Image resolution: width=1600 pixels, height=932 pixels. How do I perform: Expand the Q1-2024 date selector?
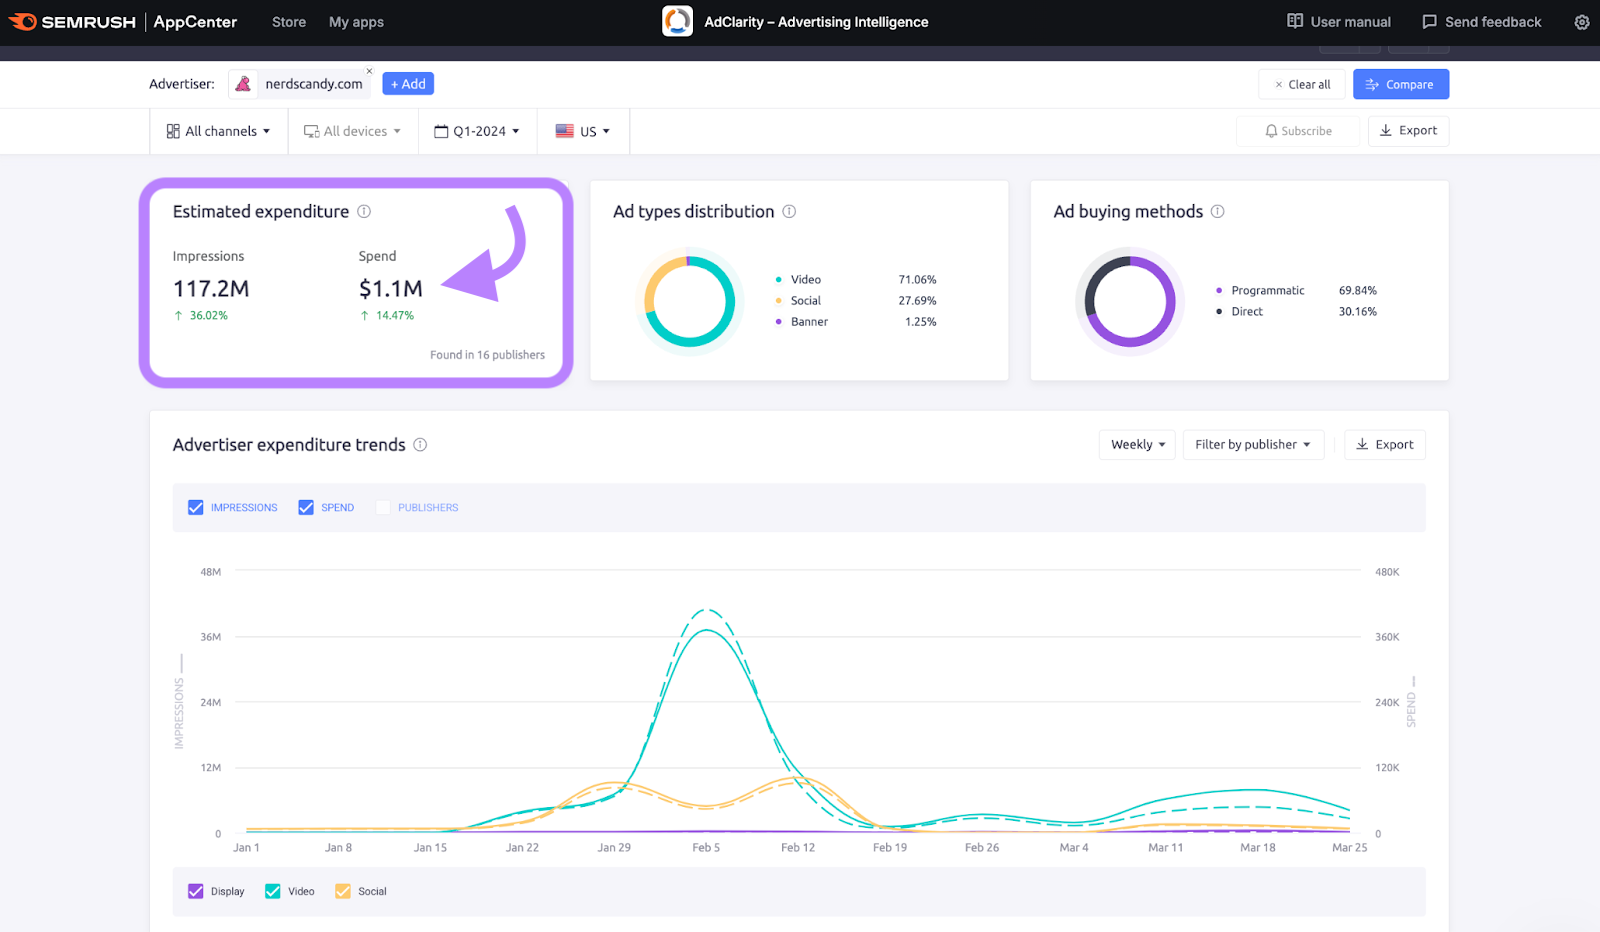(x=477, y=131)
